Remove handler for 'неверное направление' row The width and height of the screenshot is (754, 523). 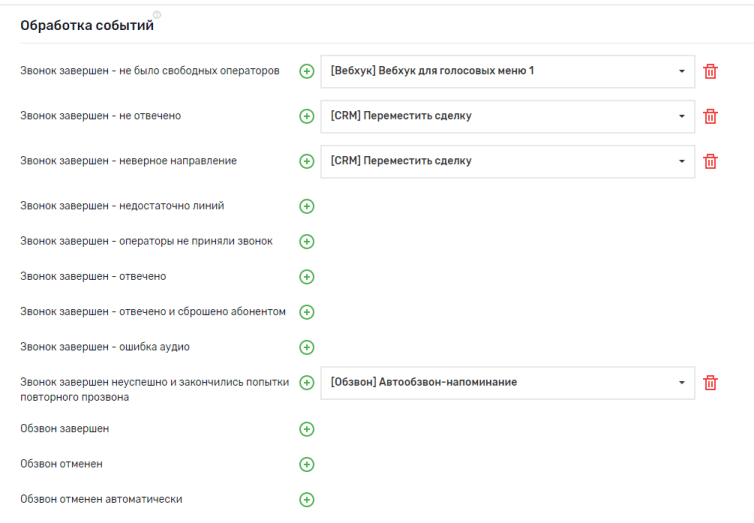(x=711, y=161)
